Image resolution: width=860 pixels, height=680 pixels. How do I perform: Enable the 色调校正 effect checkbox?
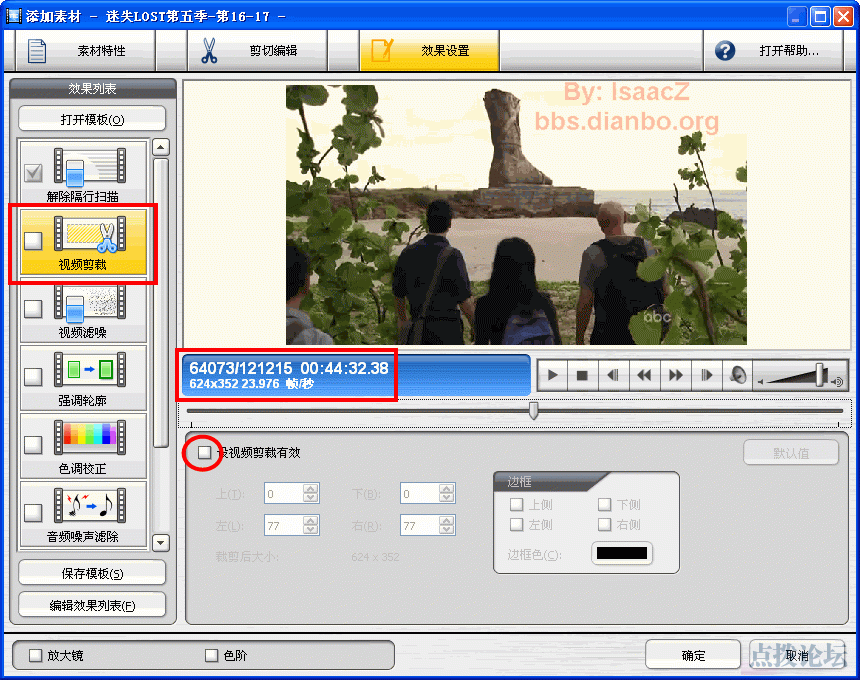[x=33, y=445]
